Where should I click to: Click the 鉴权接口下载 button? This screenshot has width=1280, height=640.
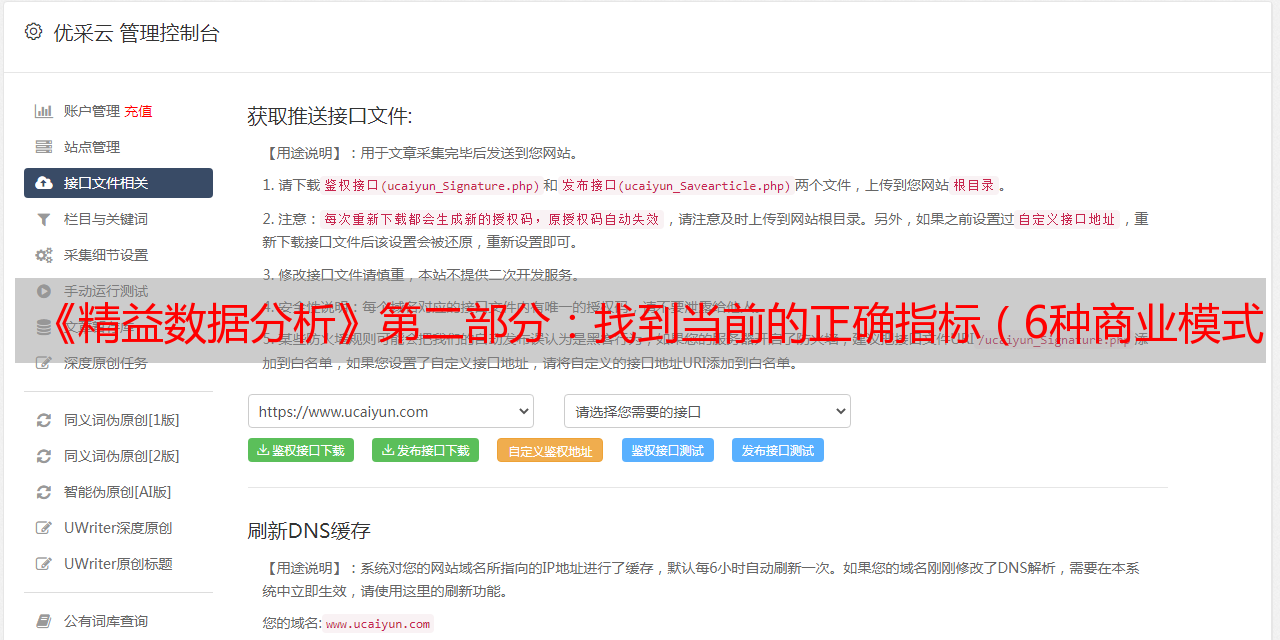(x=301, y=450)
